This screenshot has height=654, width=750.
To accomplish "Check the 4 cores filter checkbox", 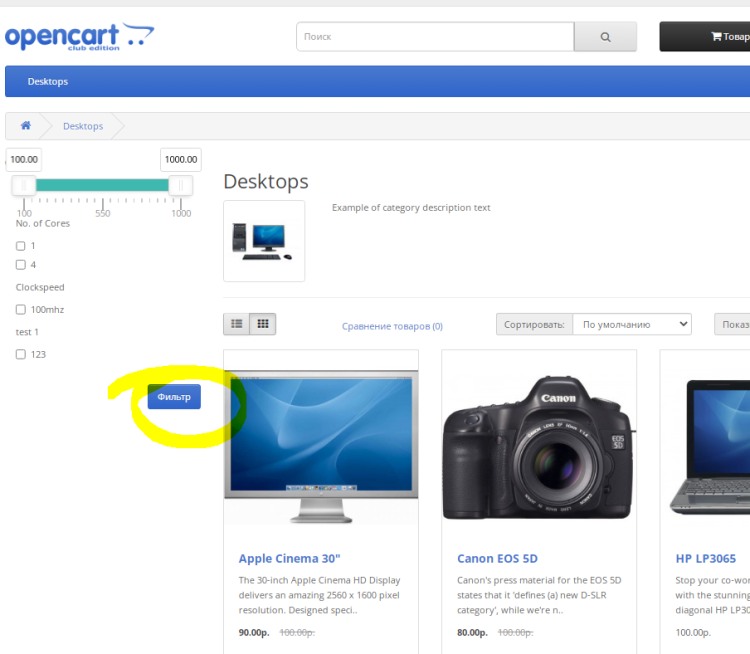I will (21, 265).
